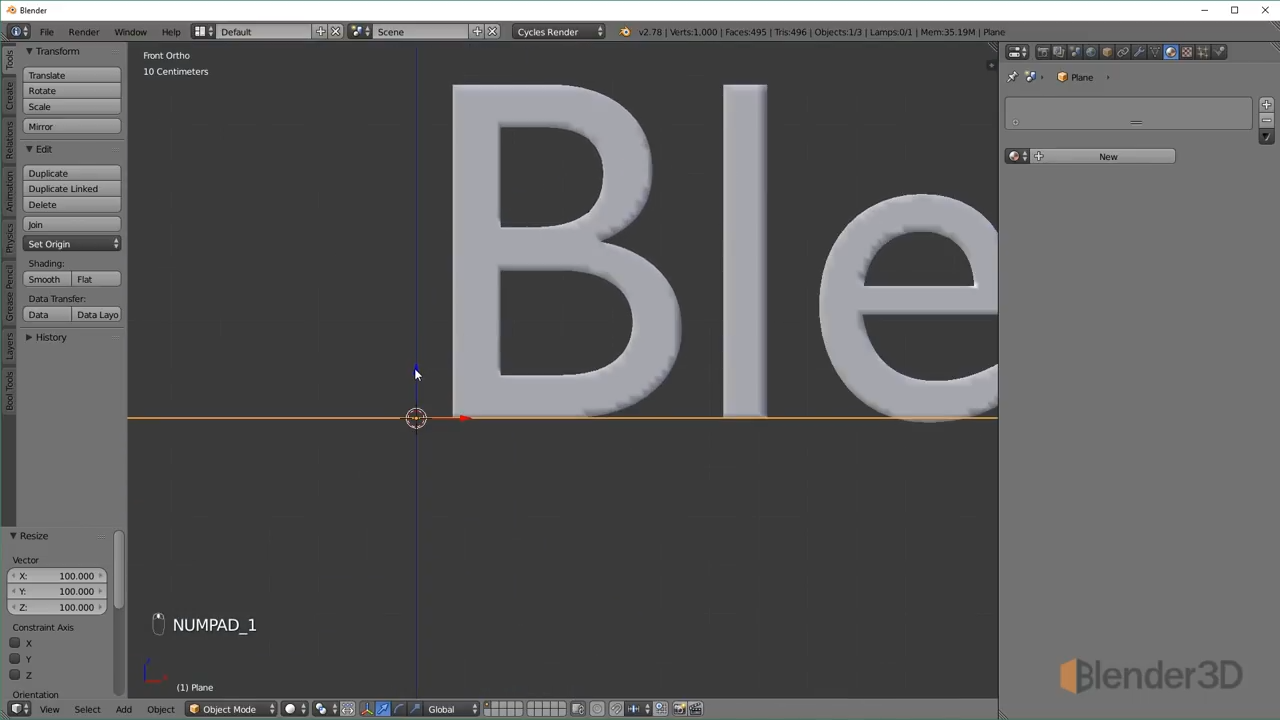
Task: Adjust the Resize Vector Y value
Action: (57, 591)
